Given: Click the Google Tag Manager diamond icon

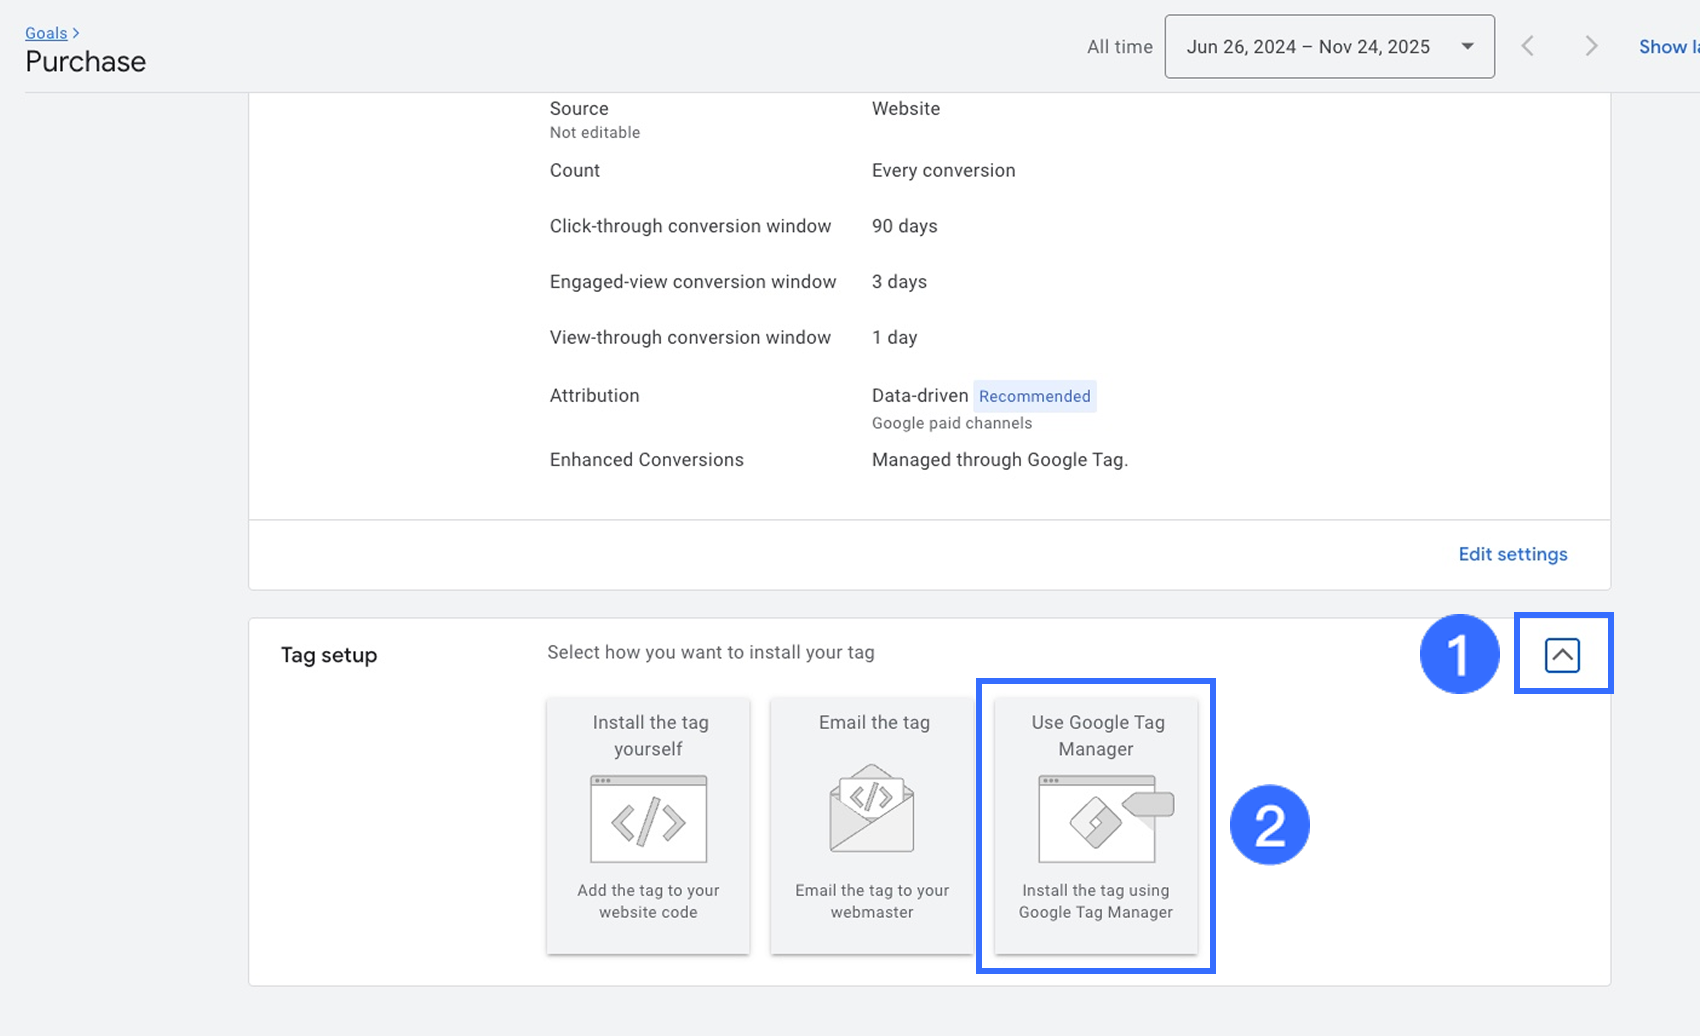Looking at the screenshot, I should (1096, 819).
